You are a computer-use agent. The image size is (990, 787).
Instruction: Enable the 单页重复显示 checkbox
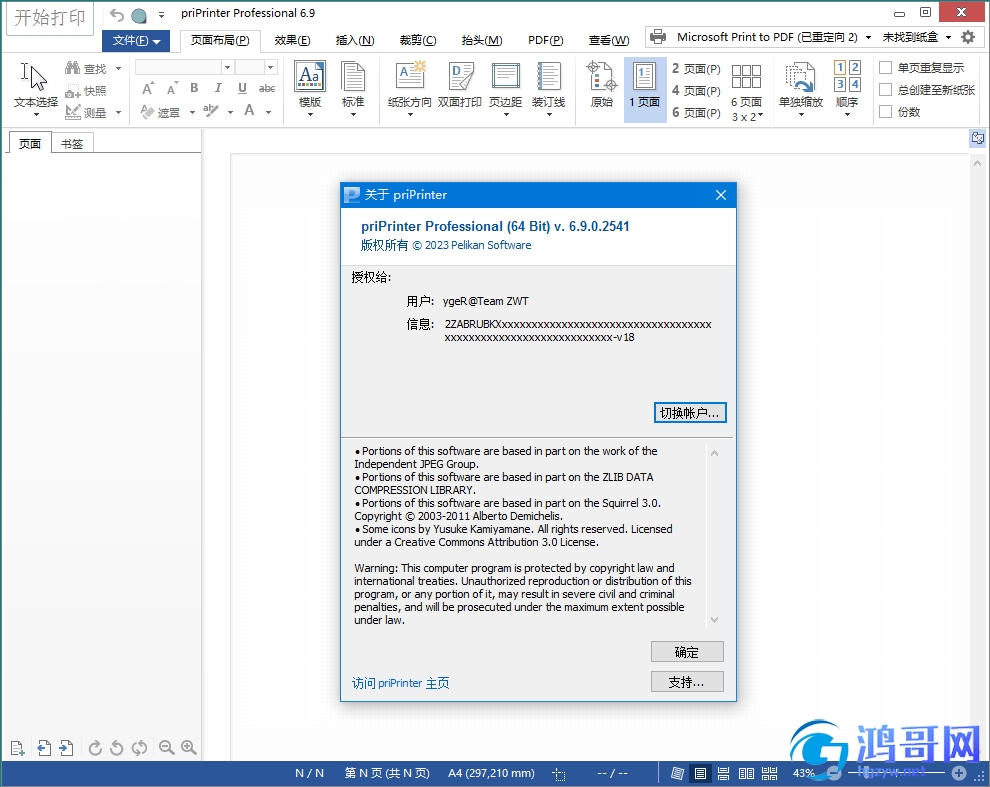tap(886, 68)
